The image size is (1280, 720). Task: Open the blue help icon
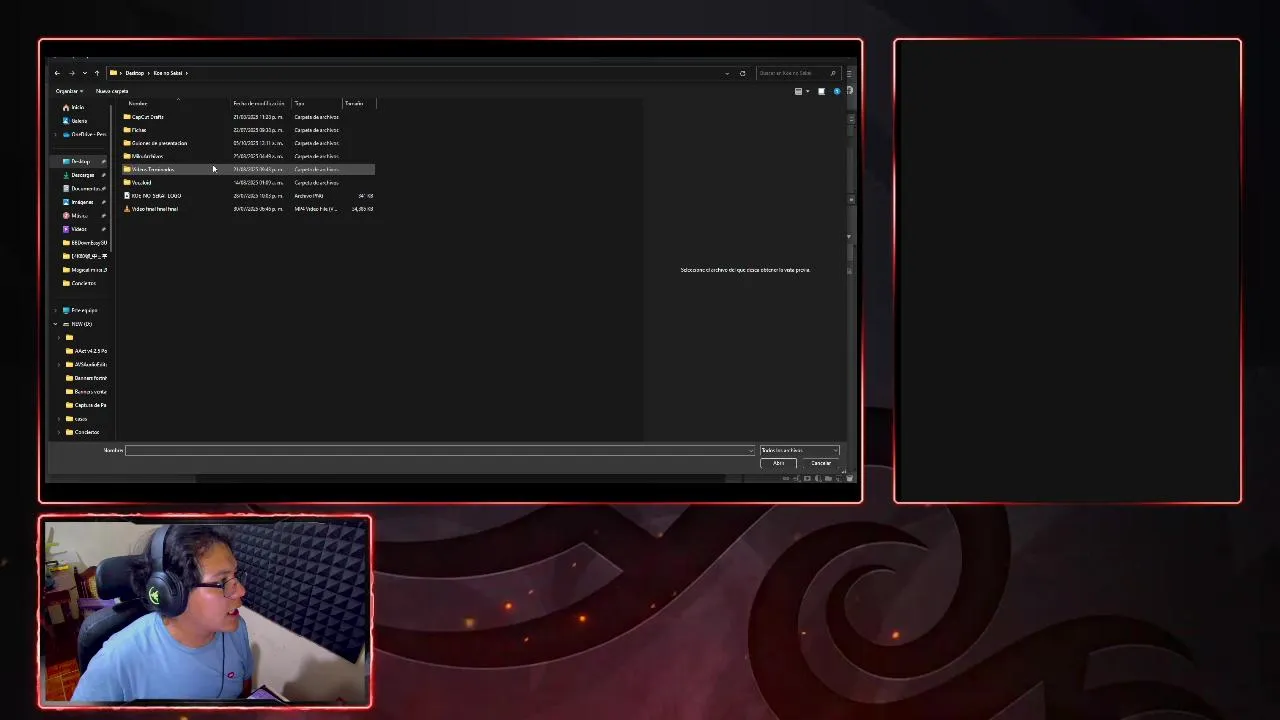coord(837,91)
